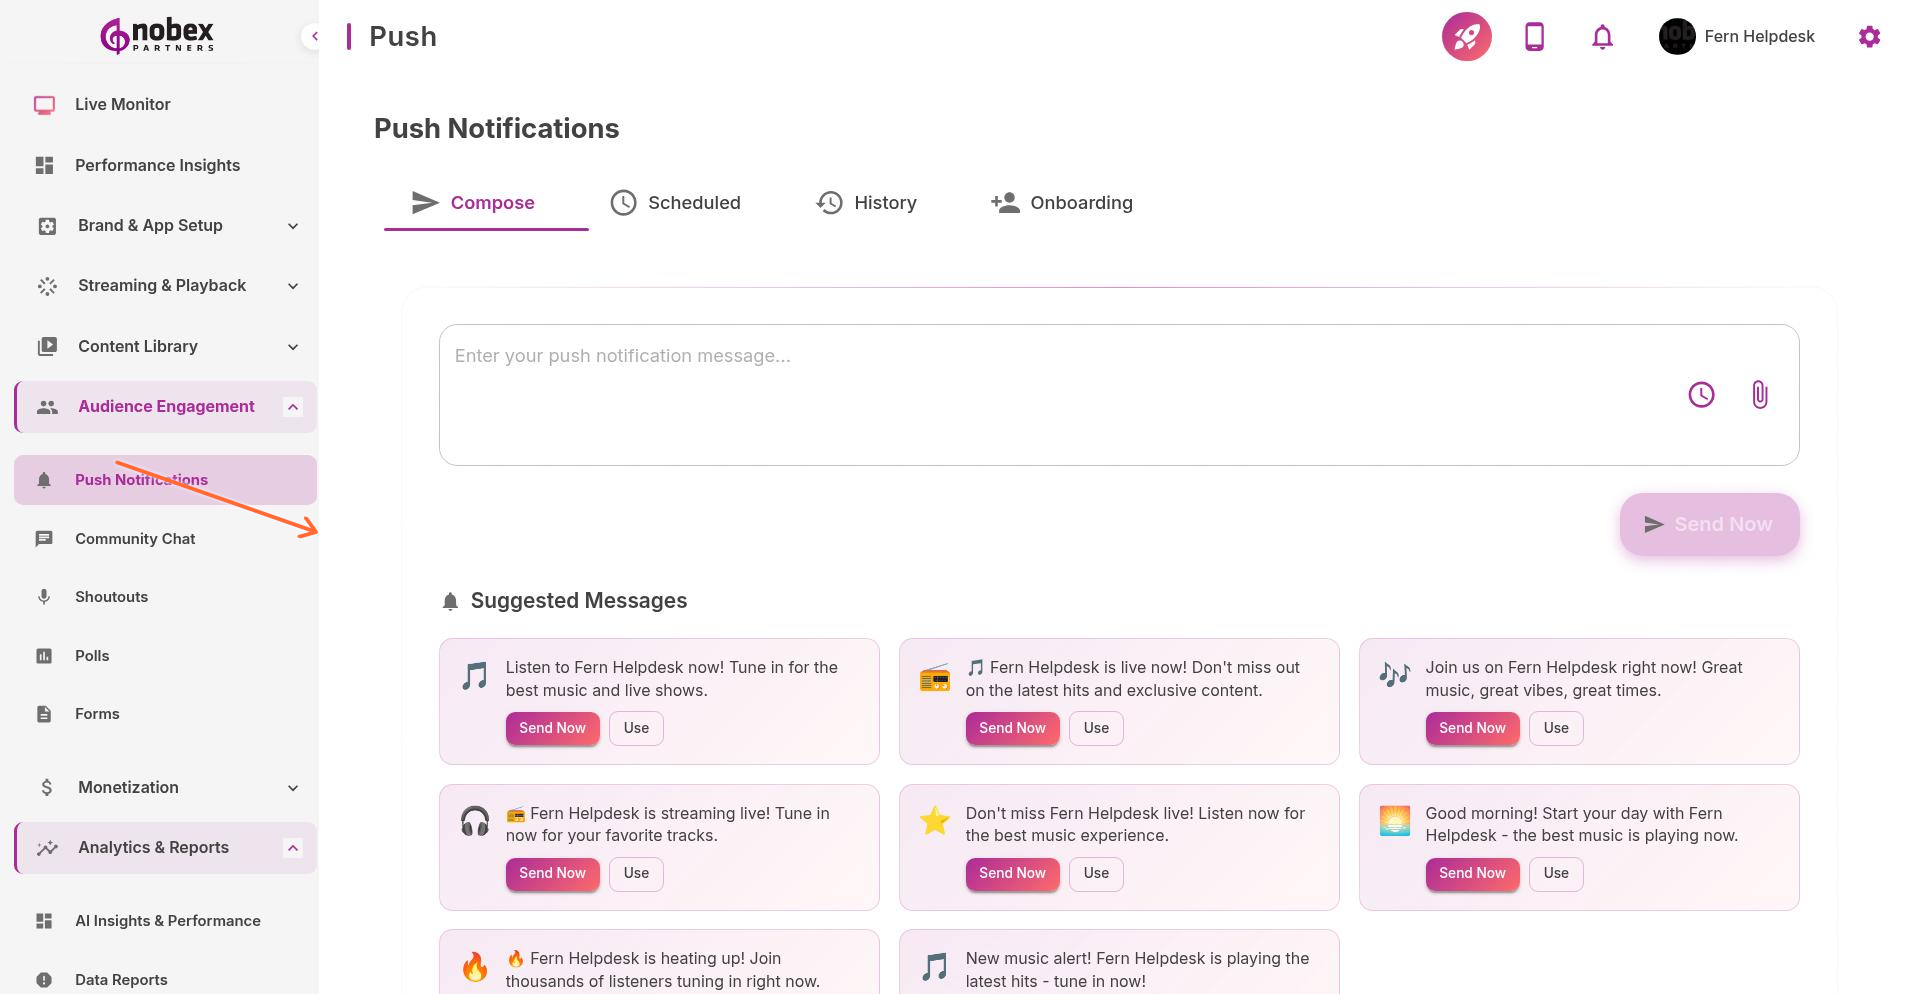Click the rocket launch icon in top bar
The image size is (1920, 994).
click(x=1466, y=36)
